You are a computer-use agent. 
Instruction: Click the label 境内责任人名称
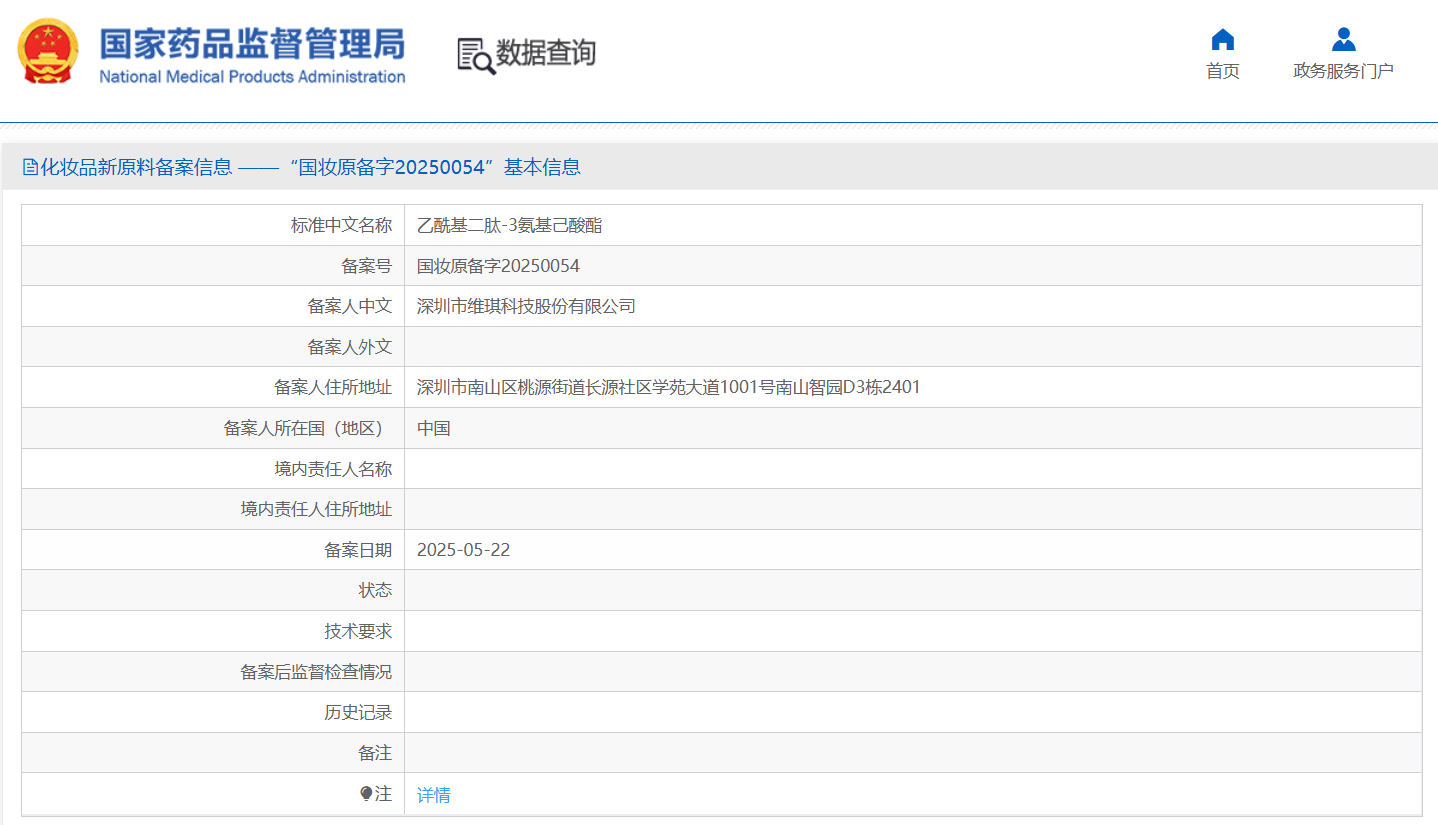coord(333,469)
